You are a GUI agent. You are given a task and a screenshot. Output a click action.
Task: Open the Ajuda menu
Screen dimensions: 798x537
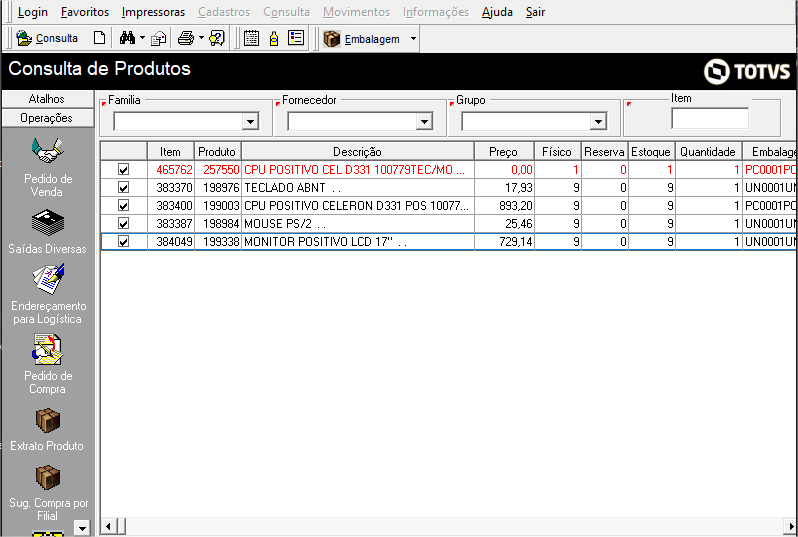coord(497,12)
